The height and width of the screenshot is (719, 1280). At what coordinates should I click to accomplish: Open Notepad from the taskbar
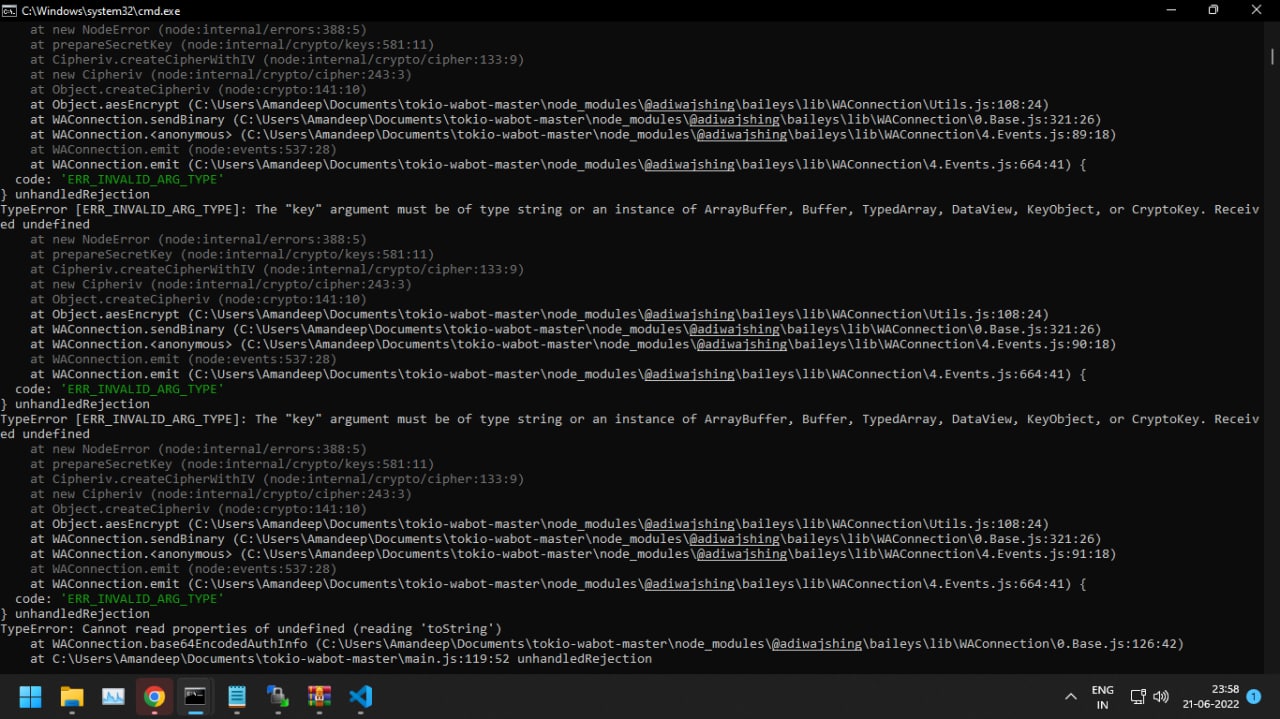coord(237,696)
